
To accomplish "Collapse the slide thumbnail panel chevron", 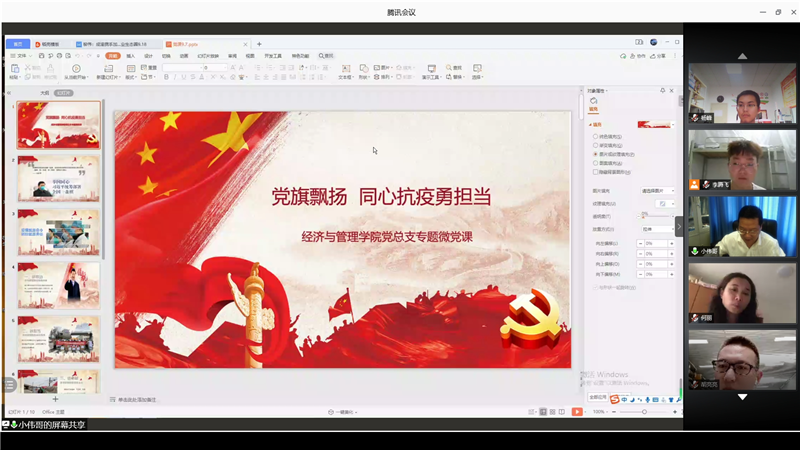I will [9, 93].
